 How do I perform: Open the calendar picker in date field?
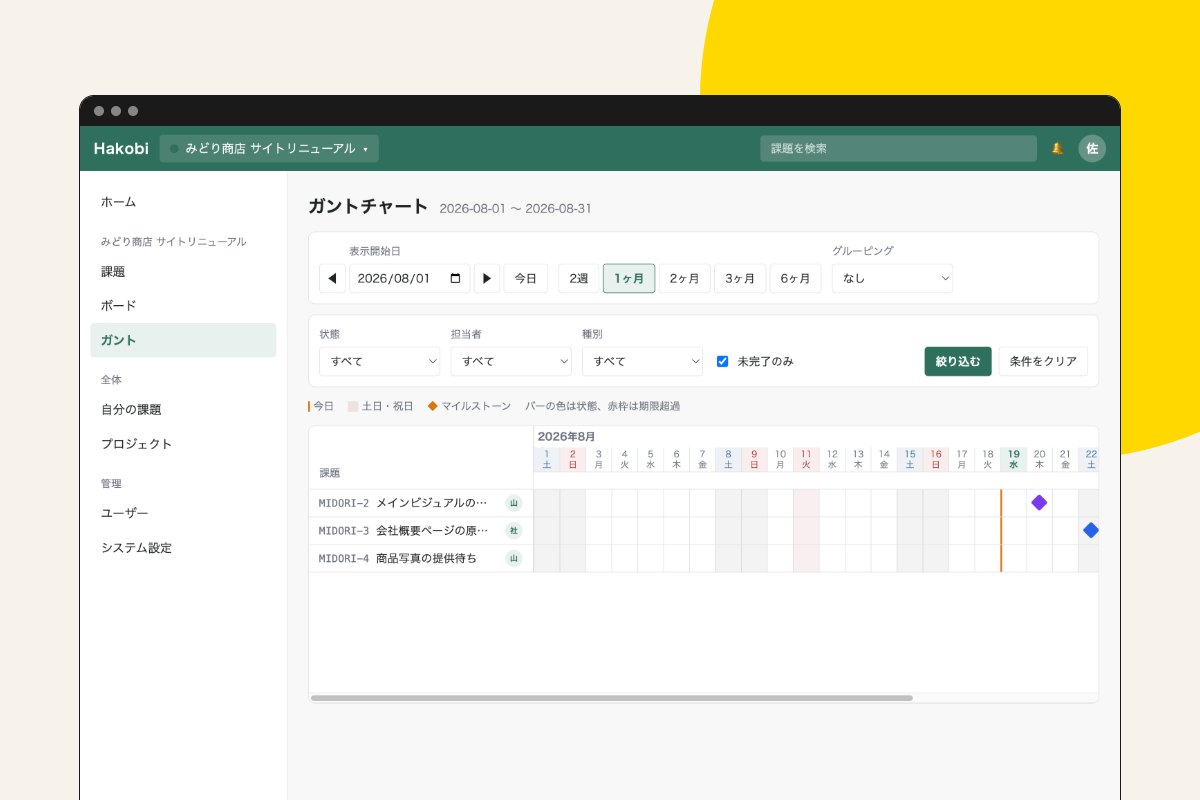click(x=456, y=278)
